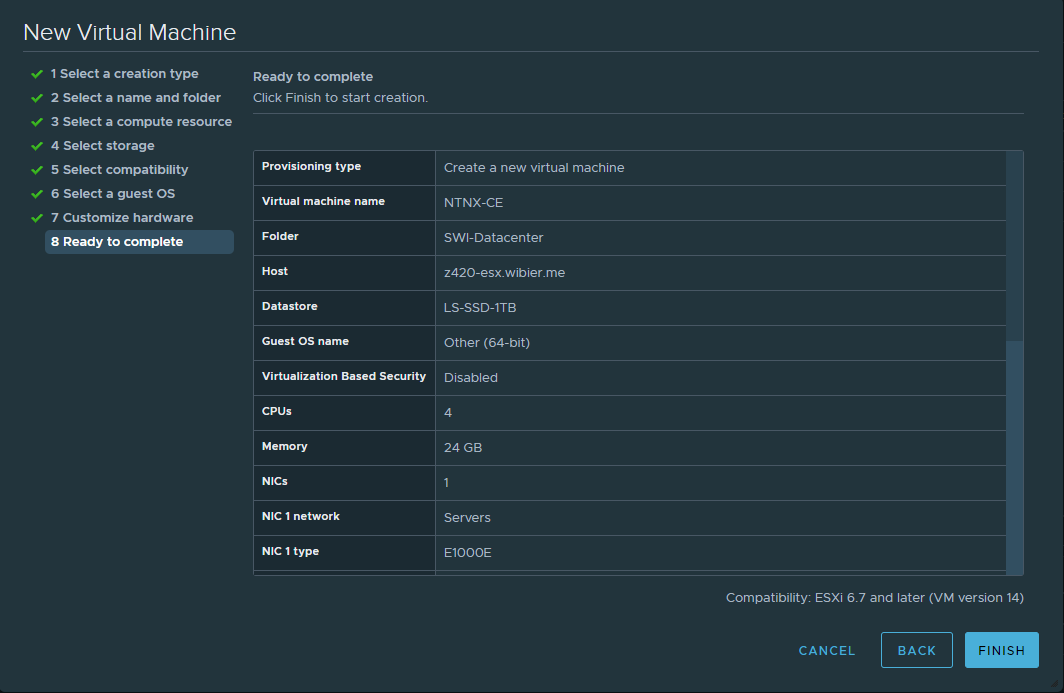Open step 6 Select a guest OS
The width and height of the screenshot is (1064, 693).
pyautogui.click(x=112, y=194)
